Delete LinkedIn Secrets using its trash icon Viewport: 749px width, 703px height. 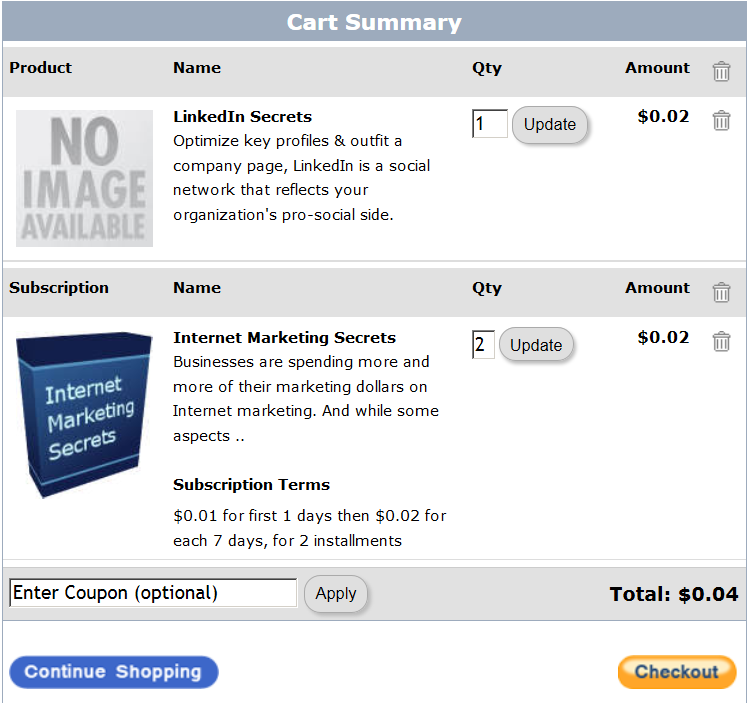pos(721,120)
